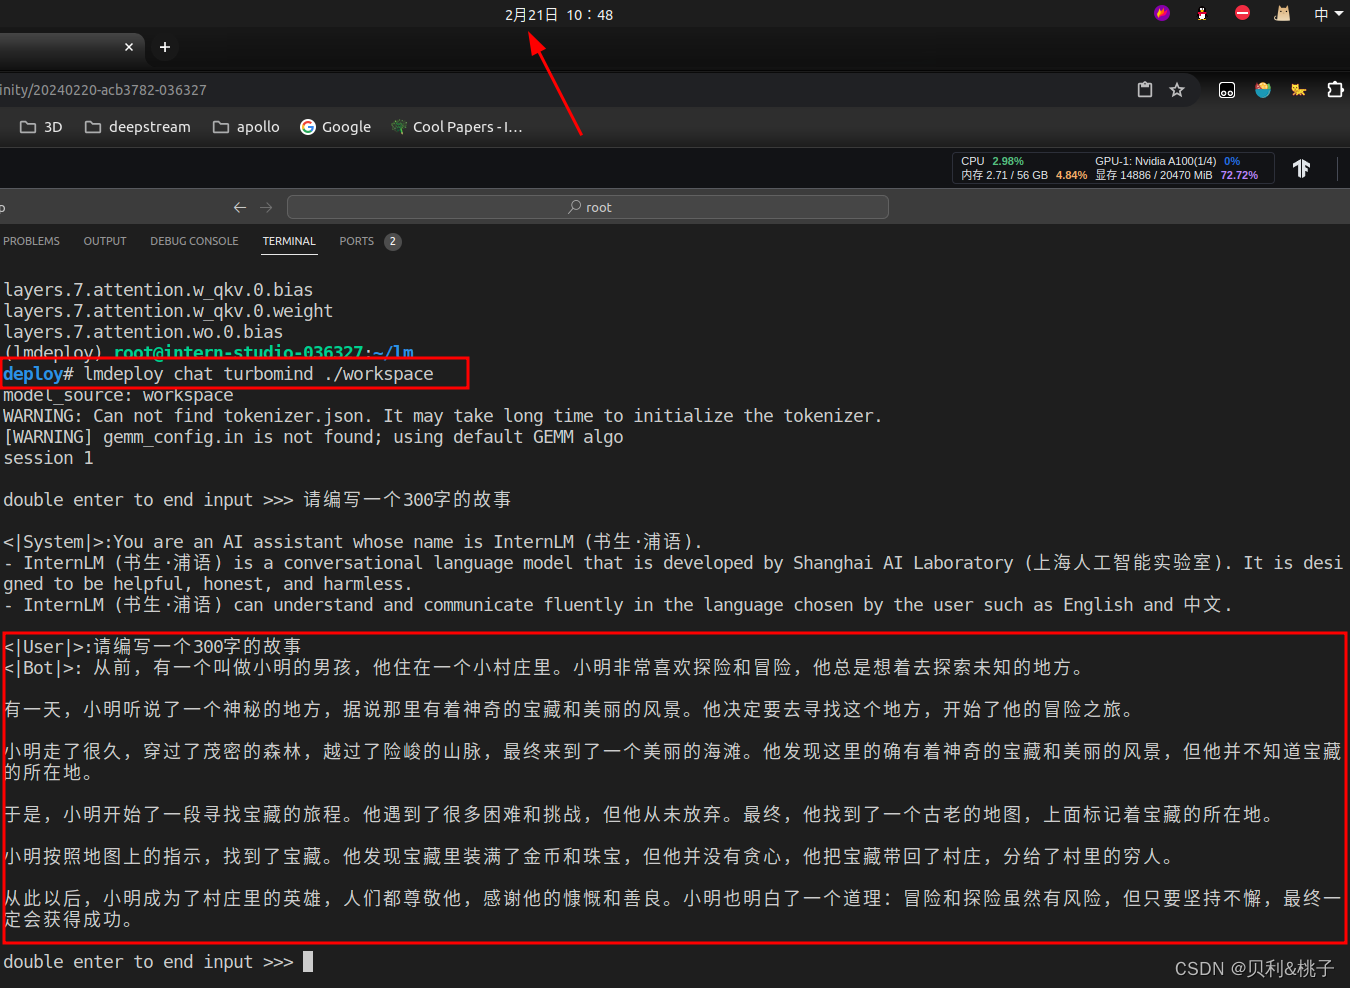Click the browser address bar URL
Image resolution: width=1350 pixels, height=988 pixels.
(104, 90)
